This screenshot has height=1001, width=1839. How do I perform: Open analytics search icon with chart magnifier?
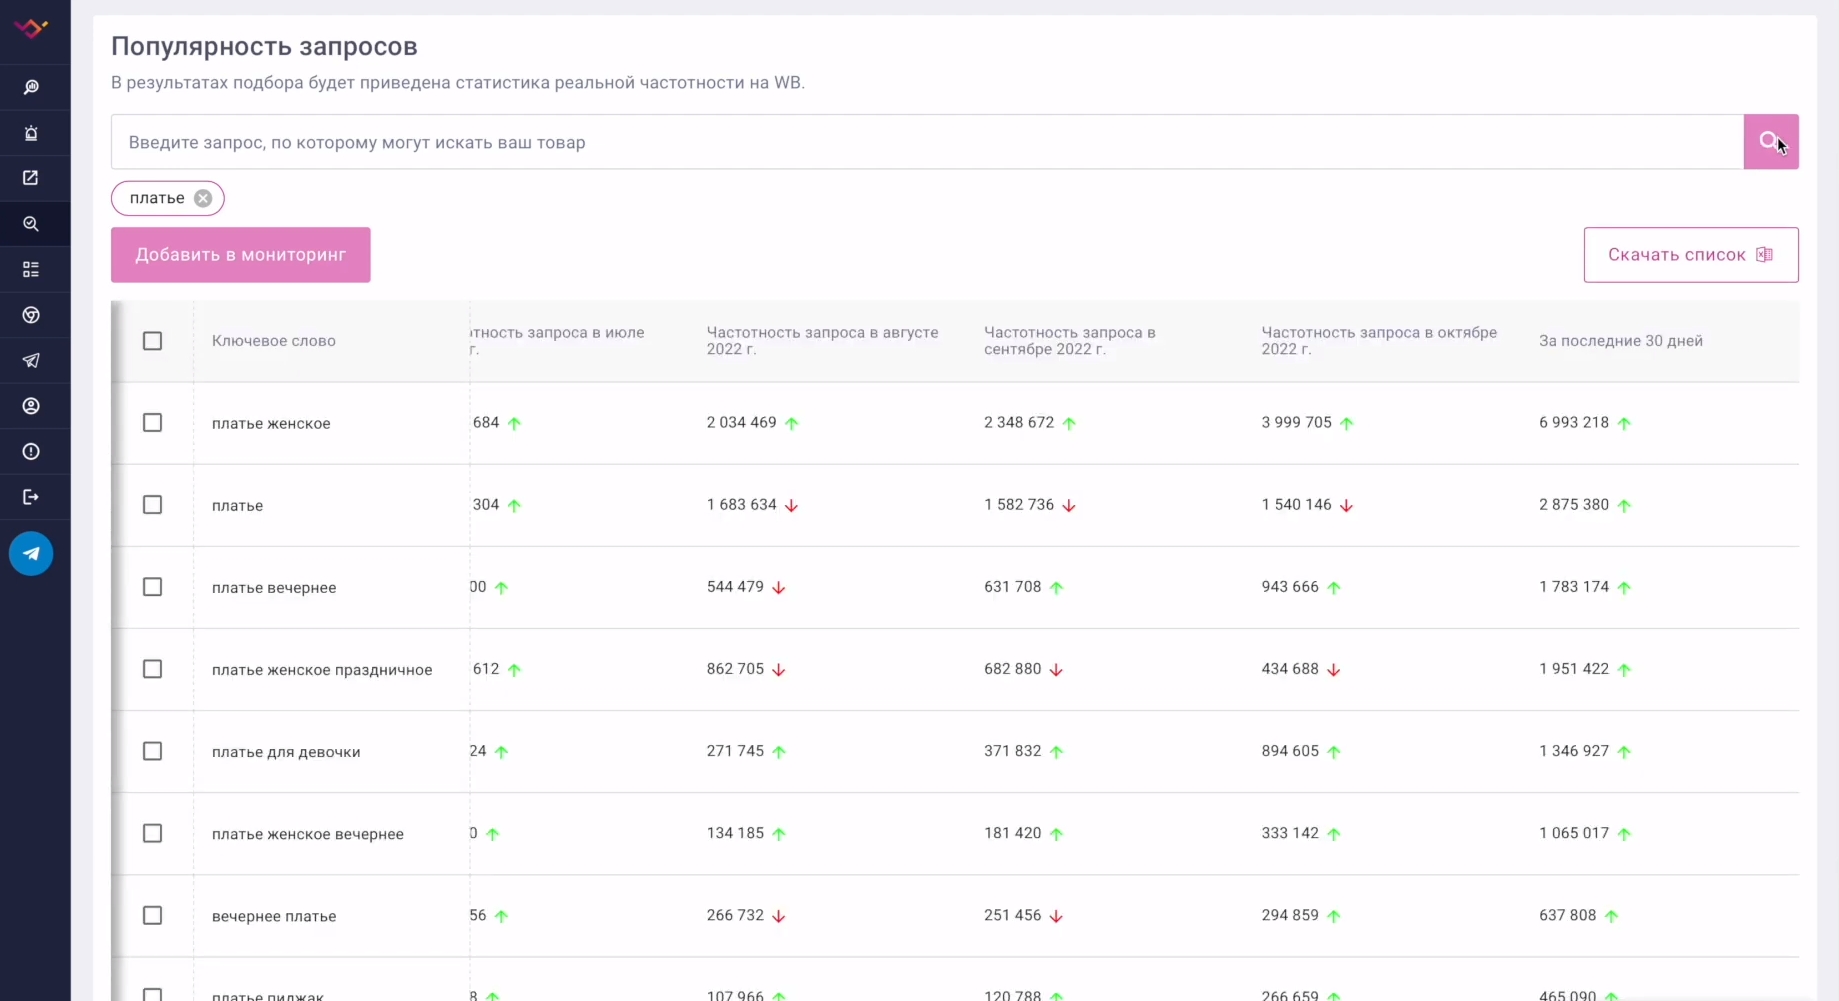(31, 88)
